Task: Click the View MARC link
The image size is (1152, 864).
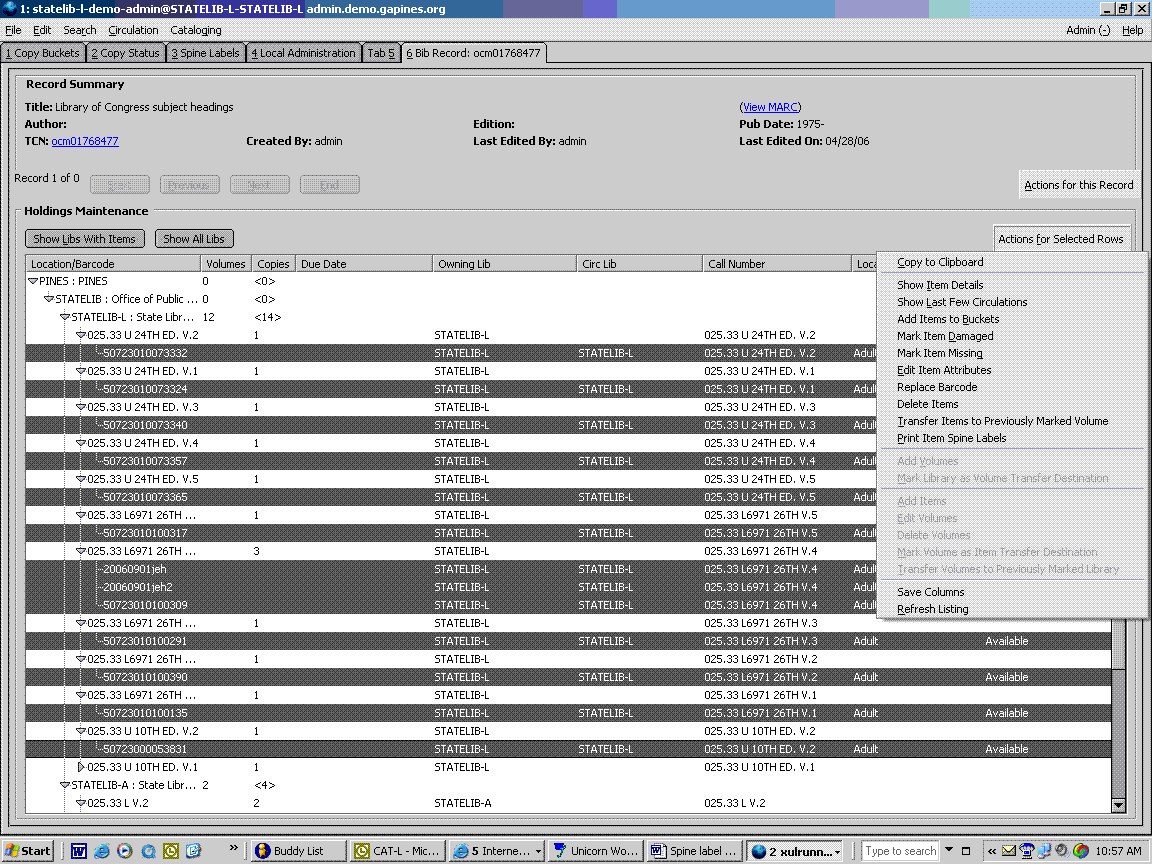Action: 770,107
